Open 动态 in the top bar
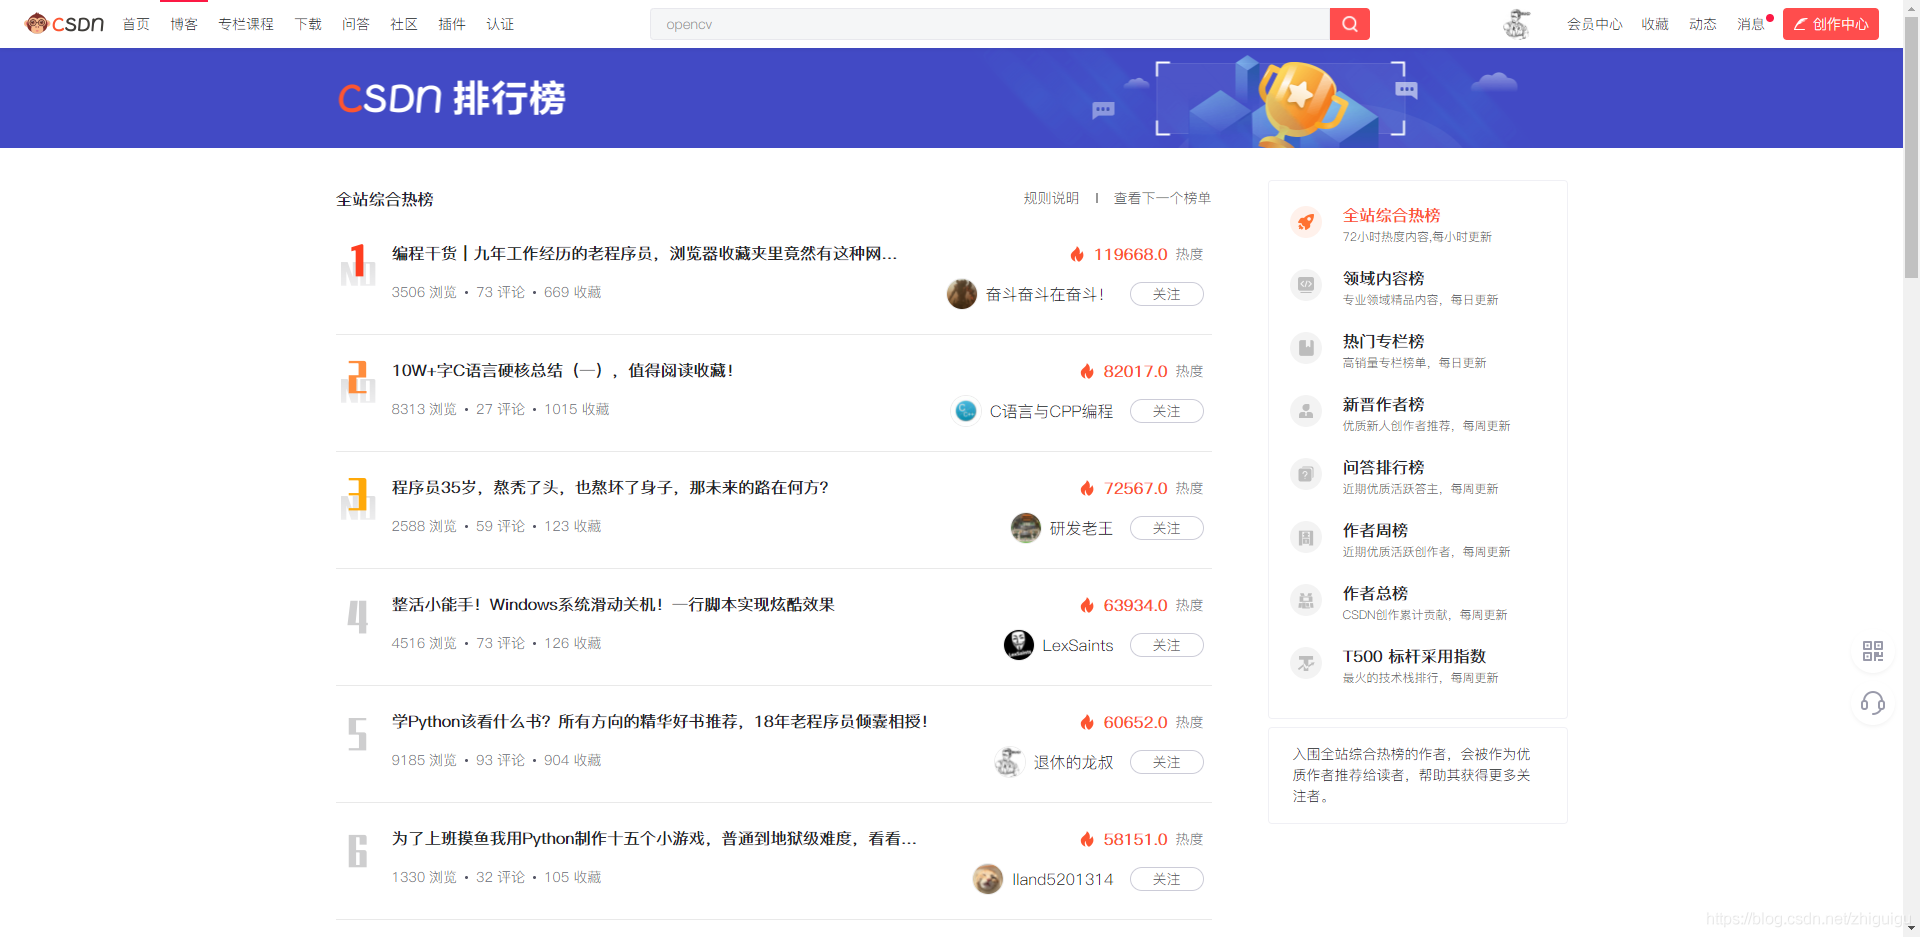Viewport: 1920px width, 937px height. (x=1703, y=24)
